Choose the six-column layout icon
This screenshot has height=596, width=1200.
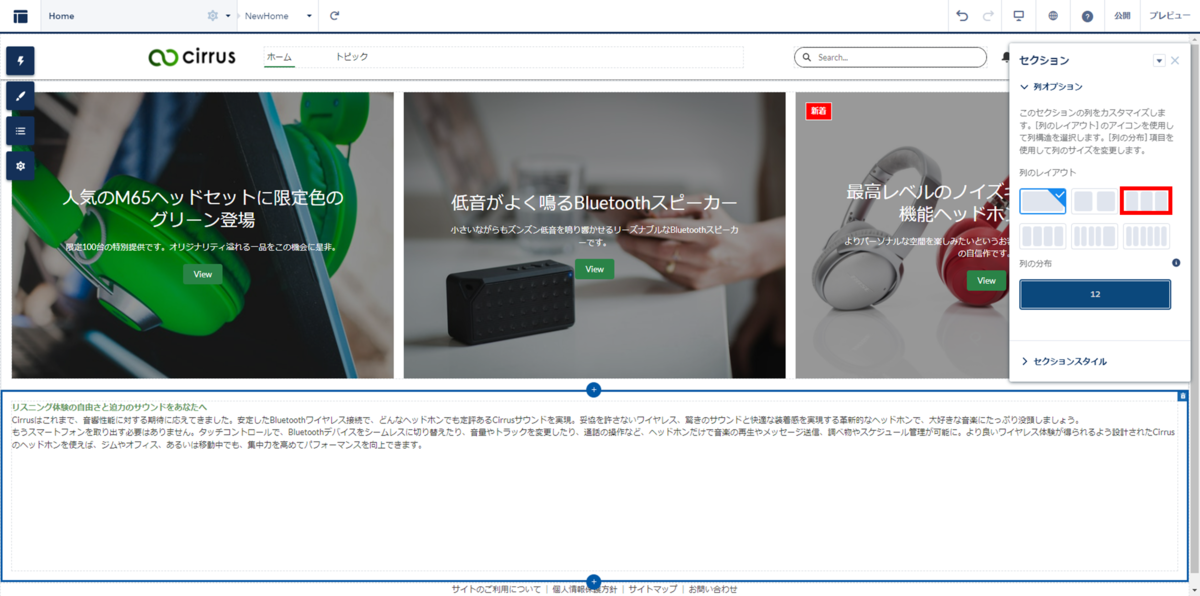coord(1145,237)
